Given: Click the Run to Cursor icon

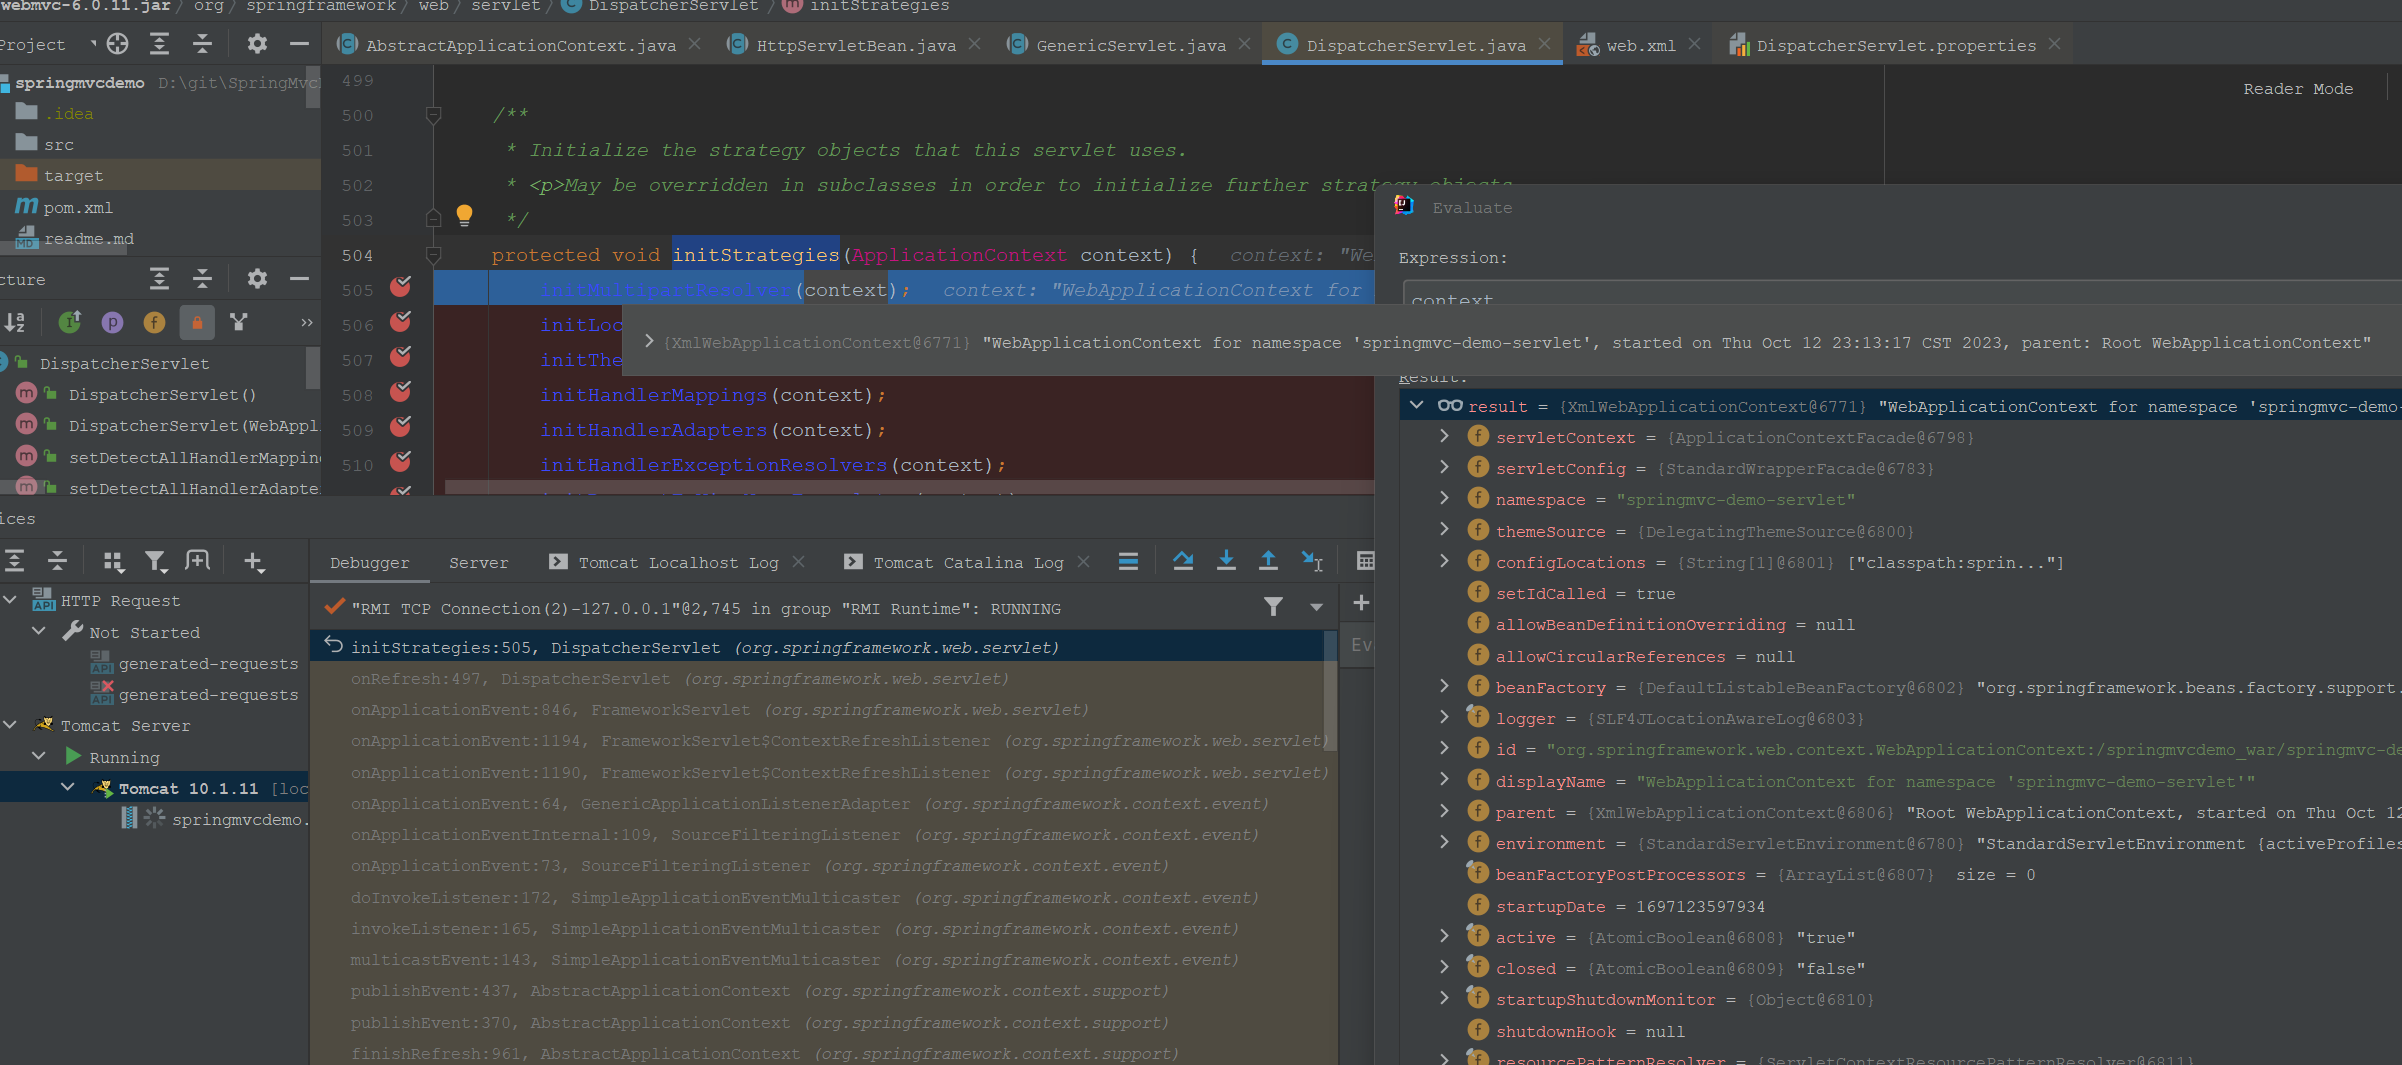Looking at the screenshot, I should coord(1312,561).
